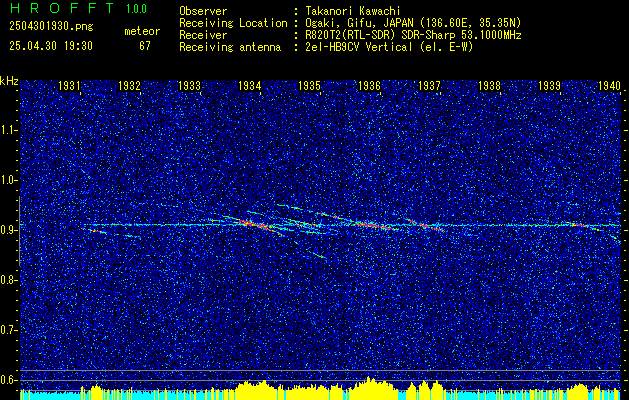The image size is (629, 400).
Task: Click the 1.1 kHz frequency label
Action: [x=9, y=130]
